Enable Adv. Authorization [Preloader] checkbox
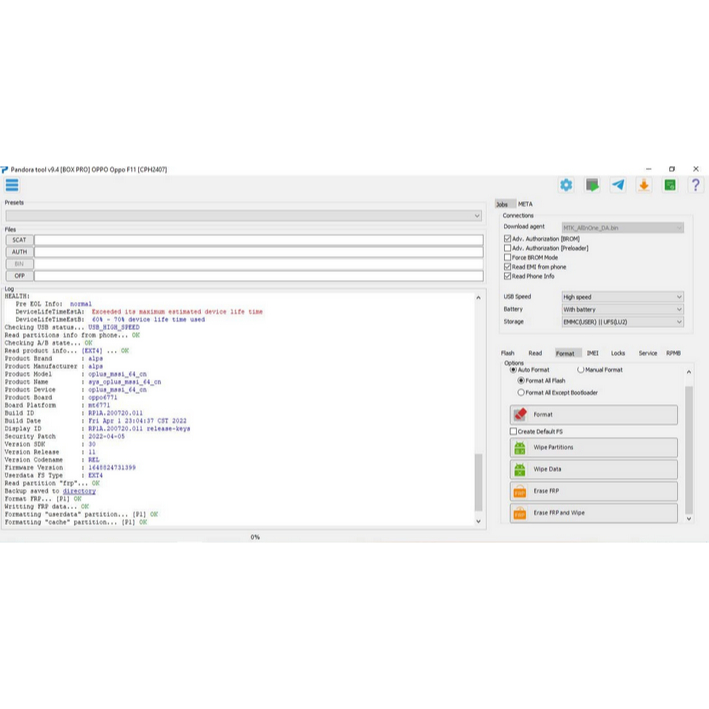 507,248
